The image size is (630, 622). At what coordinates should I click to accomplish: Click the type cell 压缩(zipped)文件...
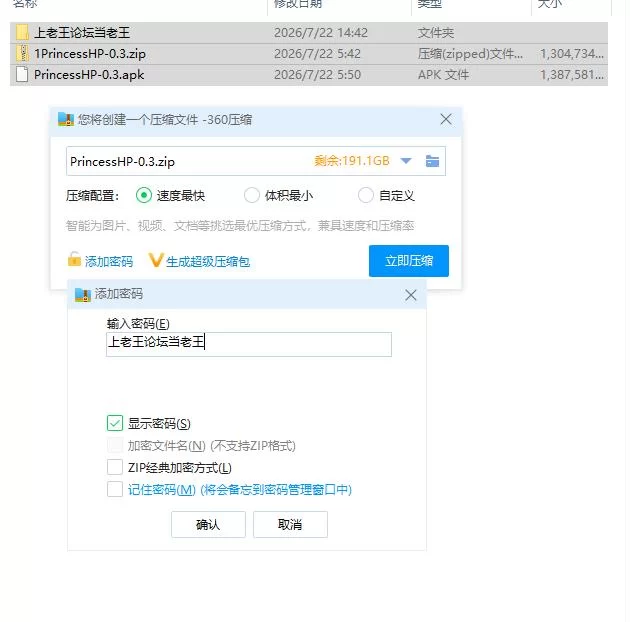tap(470, 54)
